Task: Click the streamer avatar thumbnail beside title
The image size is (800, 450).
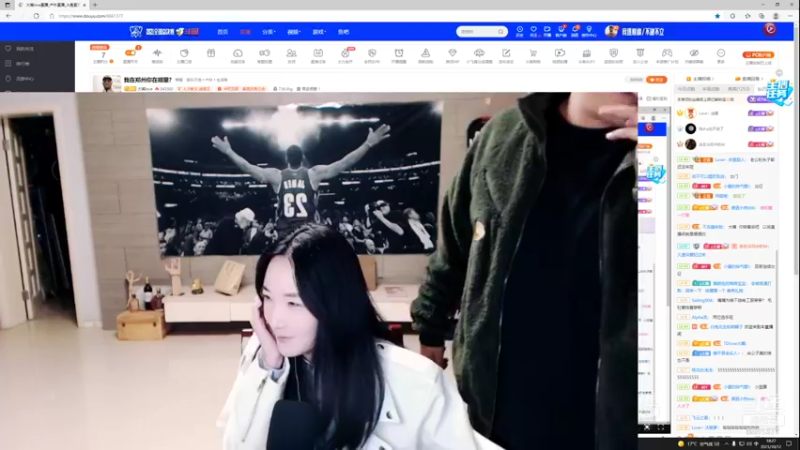Action: (x=107, y=84)
